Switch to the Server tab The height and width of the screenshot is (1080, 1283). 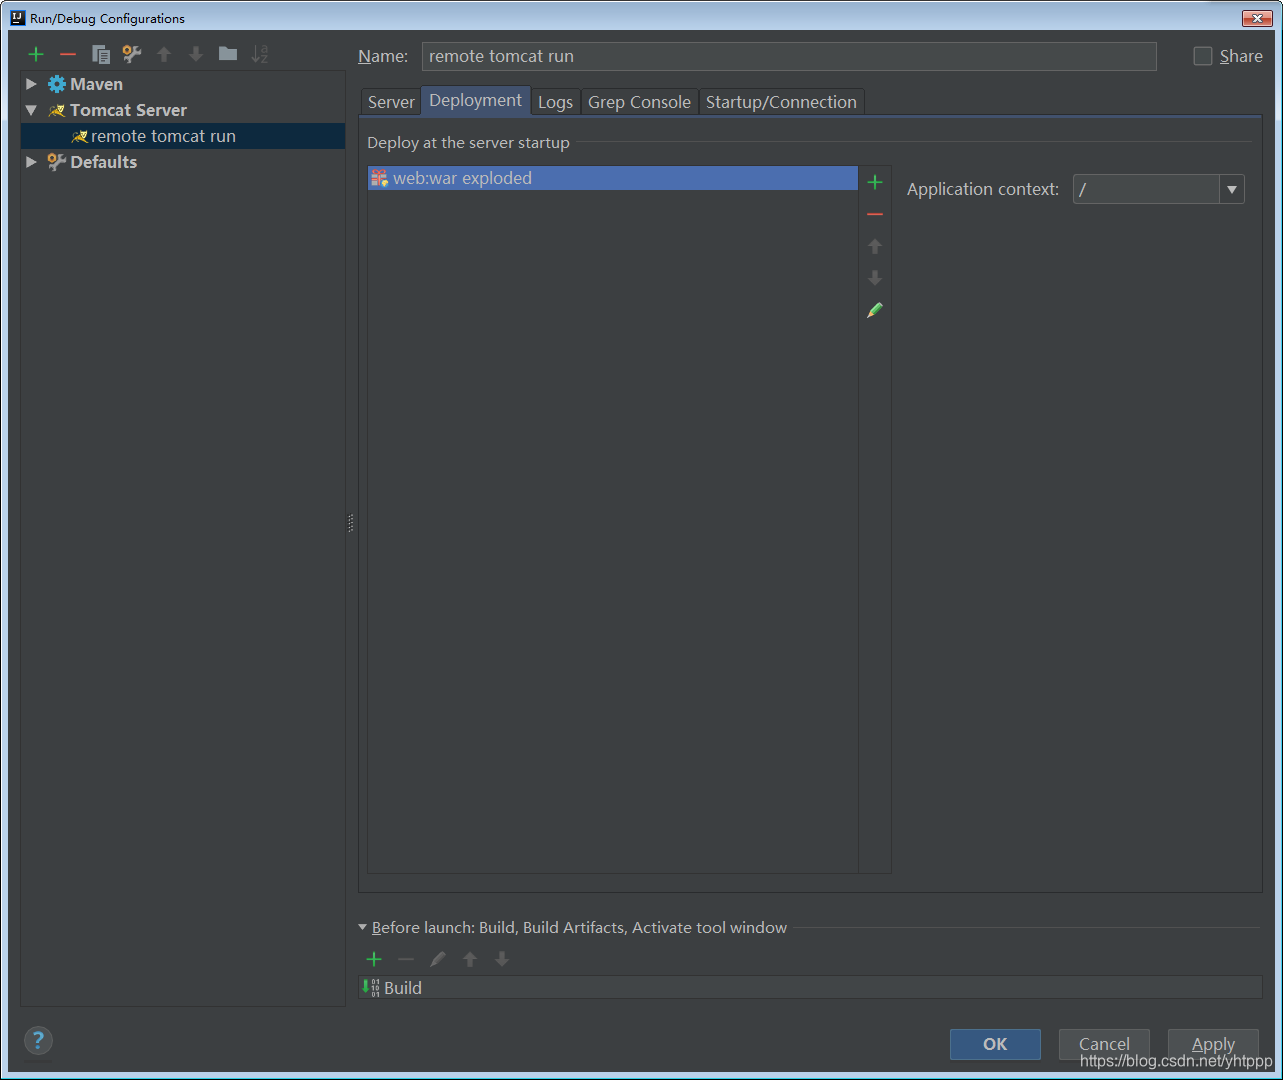[391, 102]
